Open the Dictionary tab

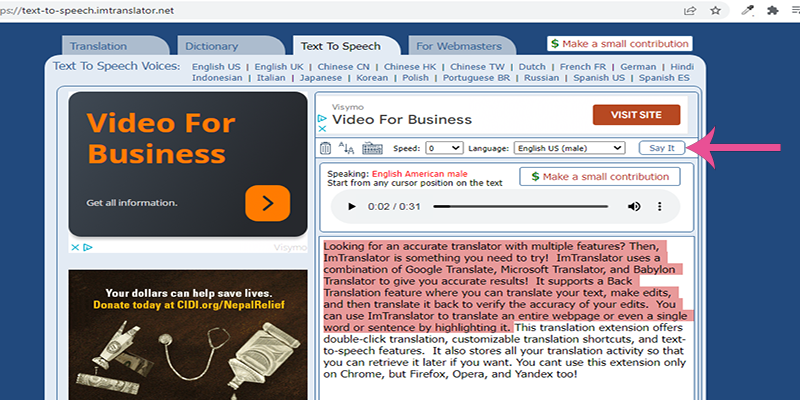click(x=229, y=46)
